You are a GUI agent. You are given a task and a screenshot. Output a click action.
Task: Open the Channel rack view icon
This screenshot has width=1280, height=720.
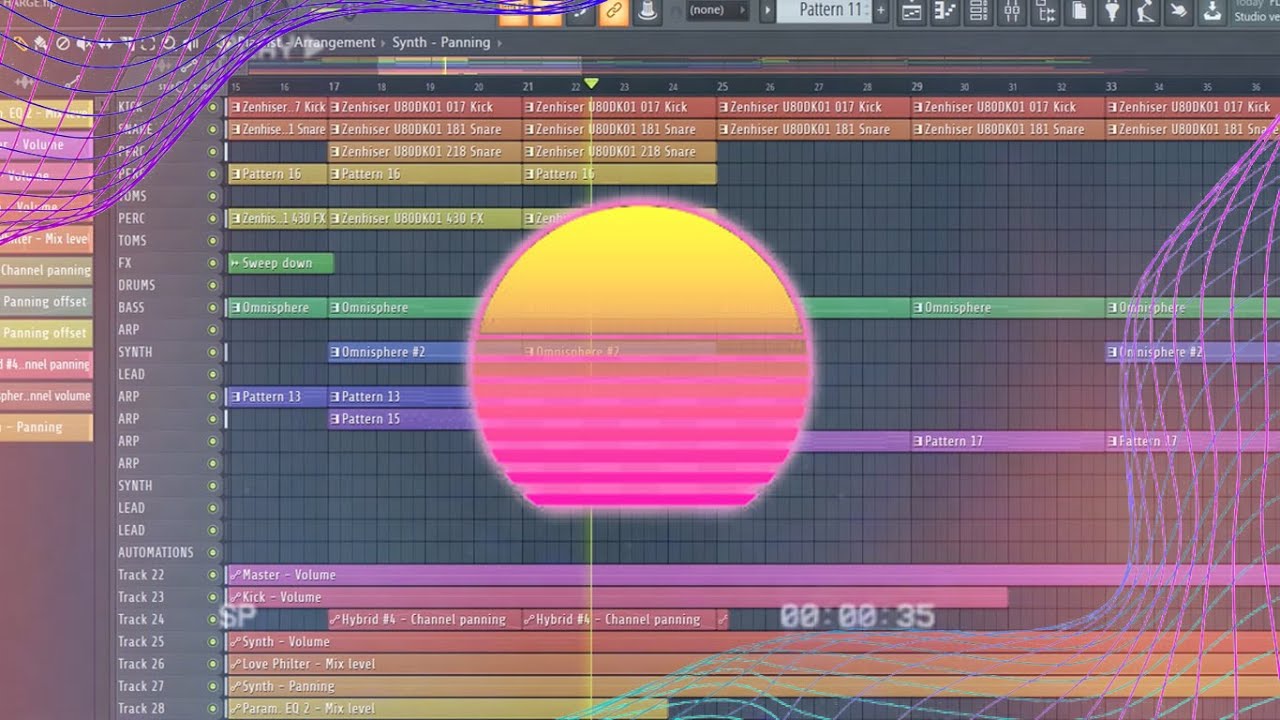[x=978, y=11]
